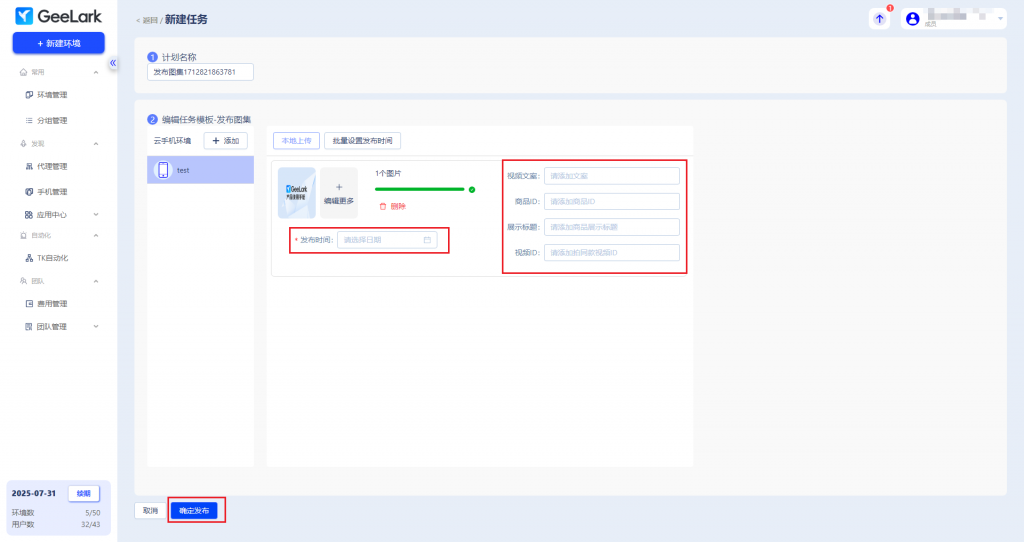
Task: Open 环境管理 in the sidebar
Action: [x=52, y=95]
